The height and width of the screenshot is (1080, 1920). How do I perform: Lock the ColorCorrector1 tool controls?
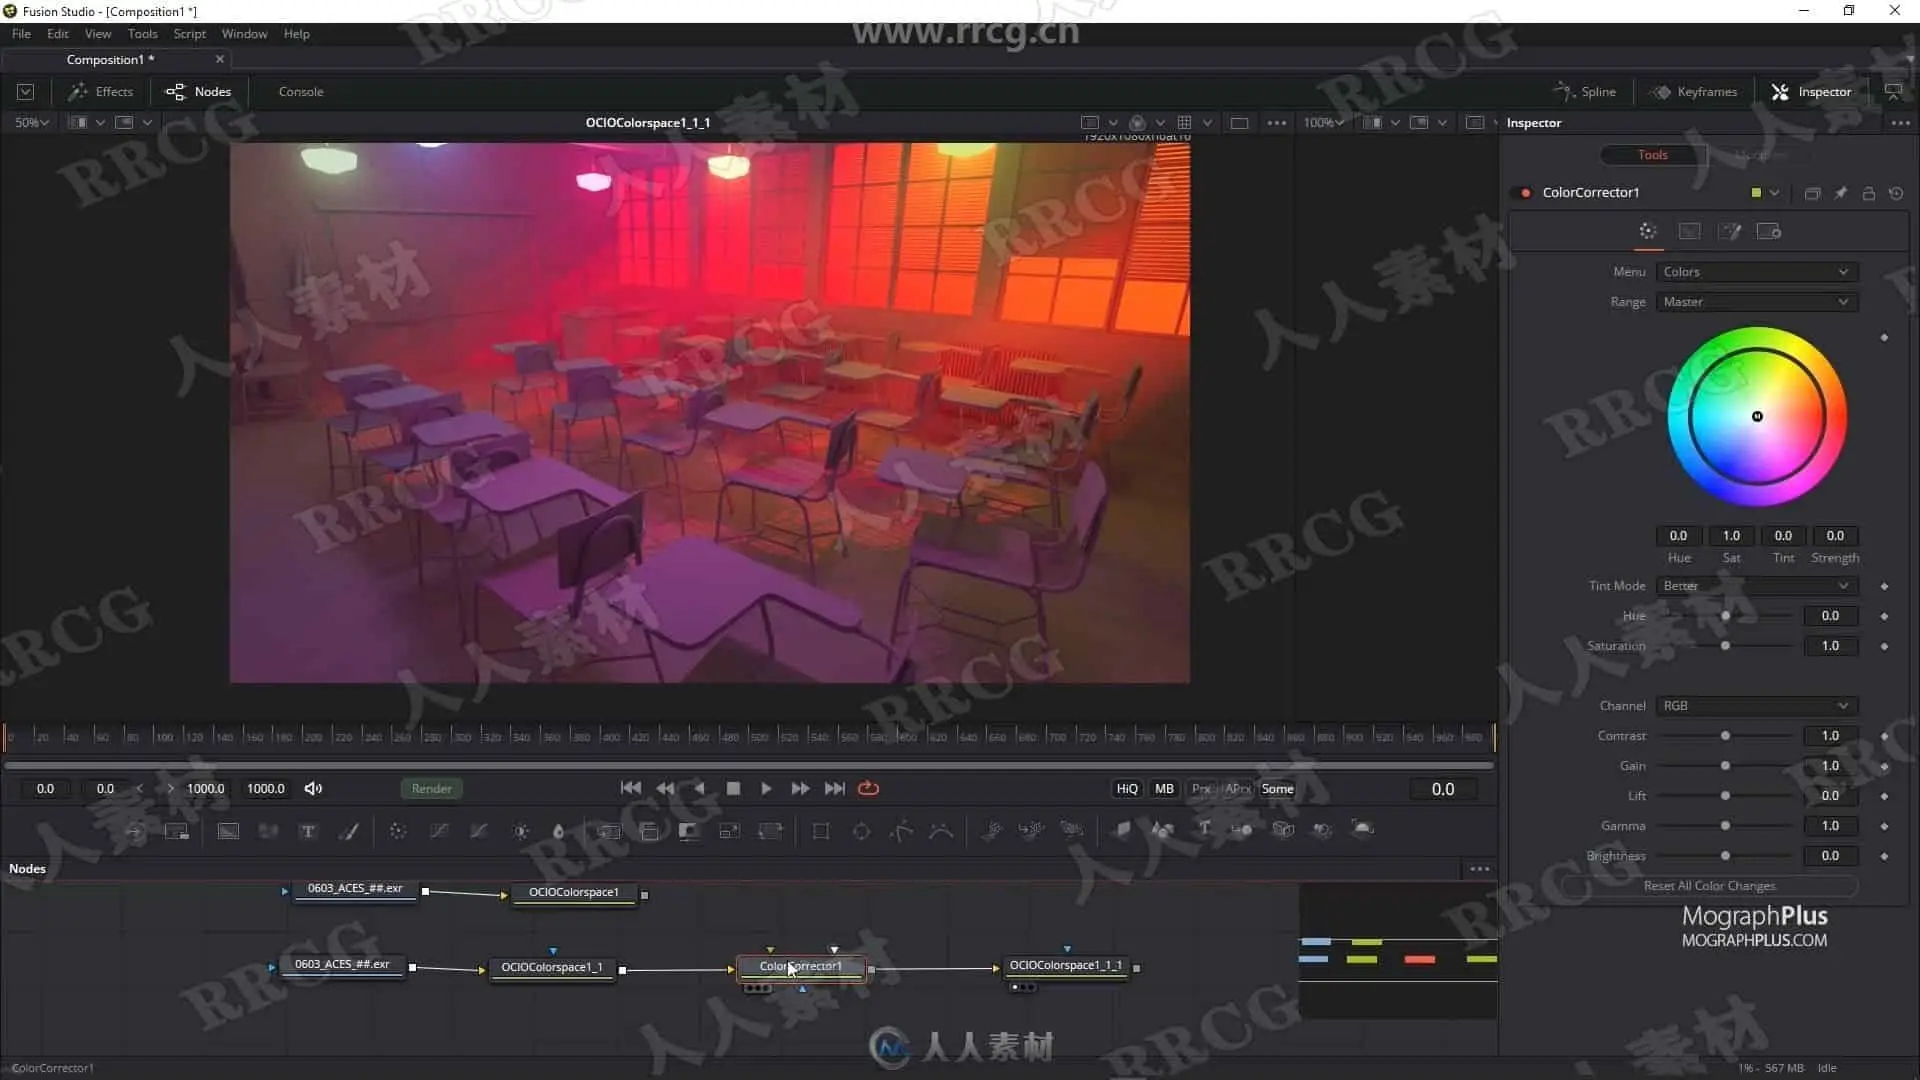point(1868,193)
